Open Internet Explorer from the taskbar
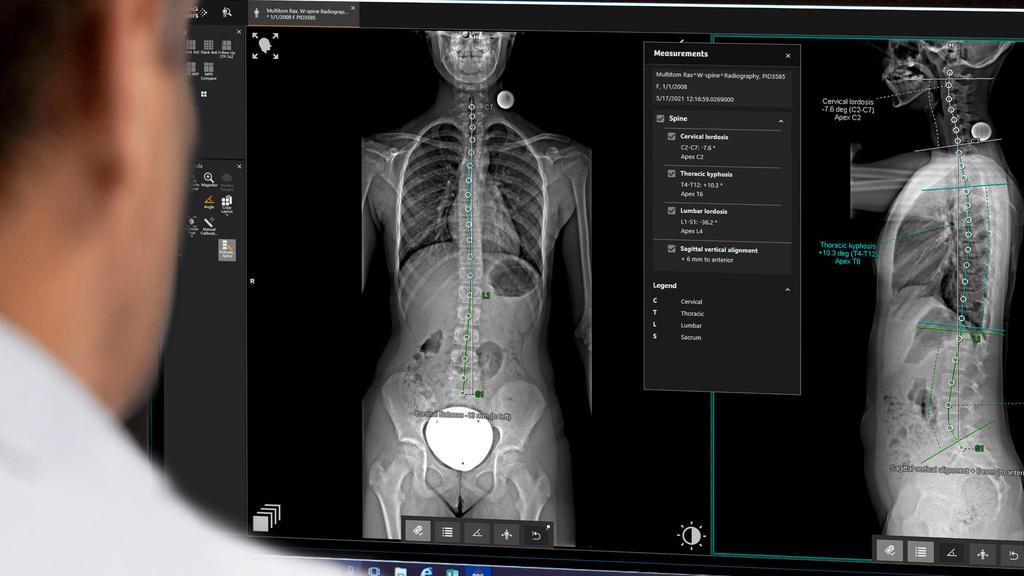Image resolution: width=1024 pixels, height=576 pixels. pyautogui.click(x=426, y=572)
